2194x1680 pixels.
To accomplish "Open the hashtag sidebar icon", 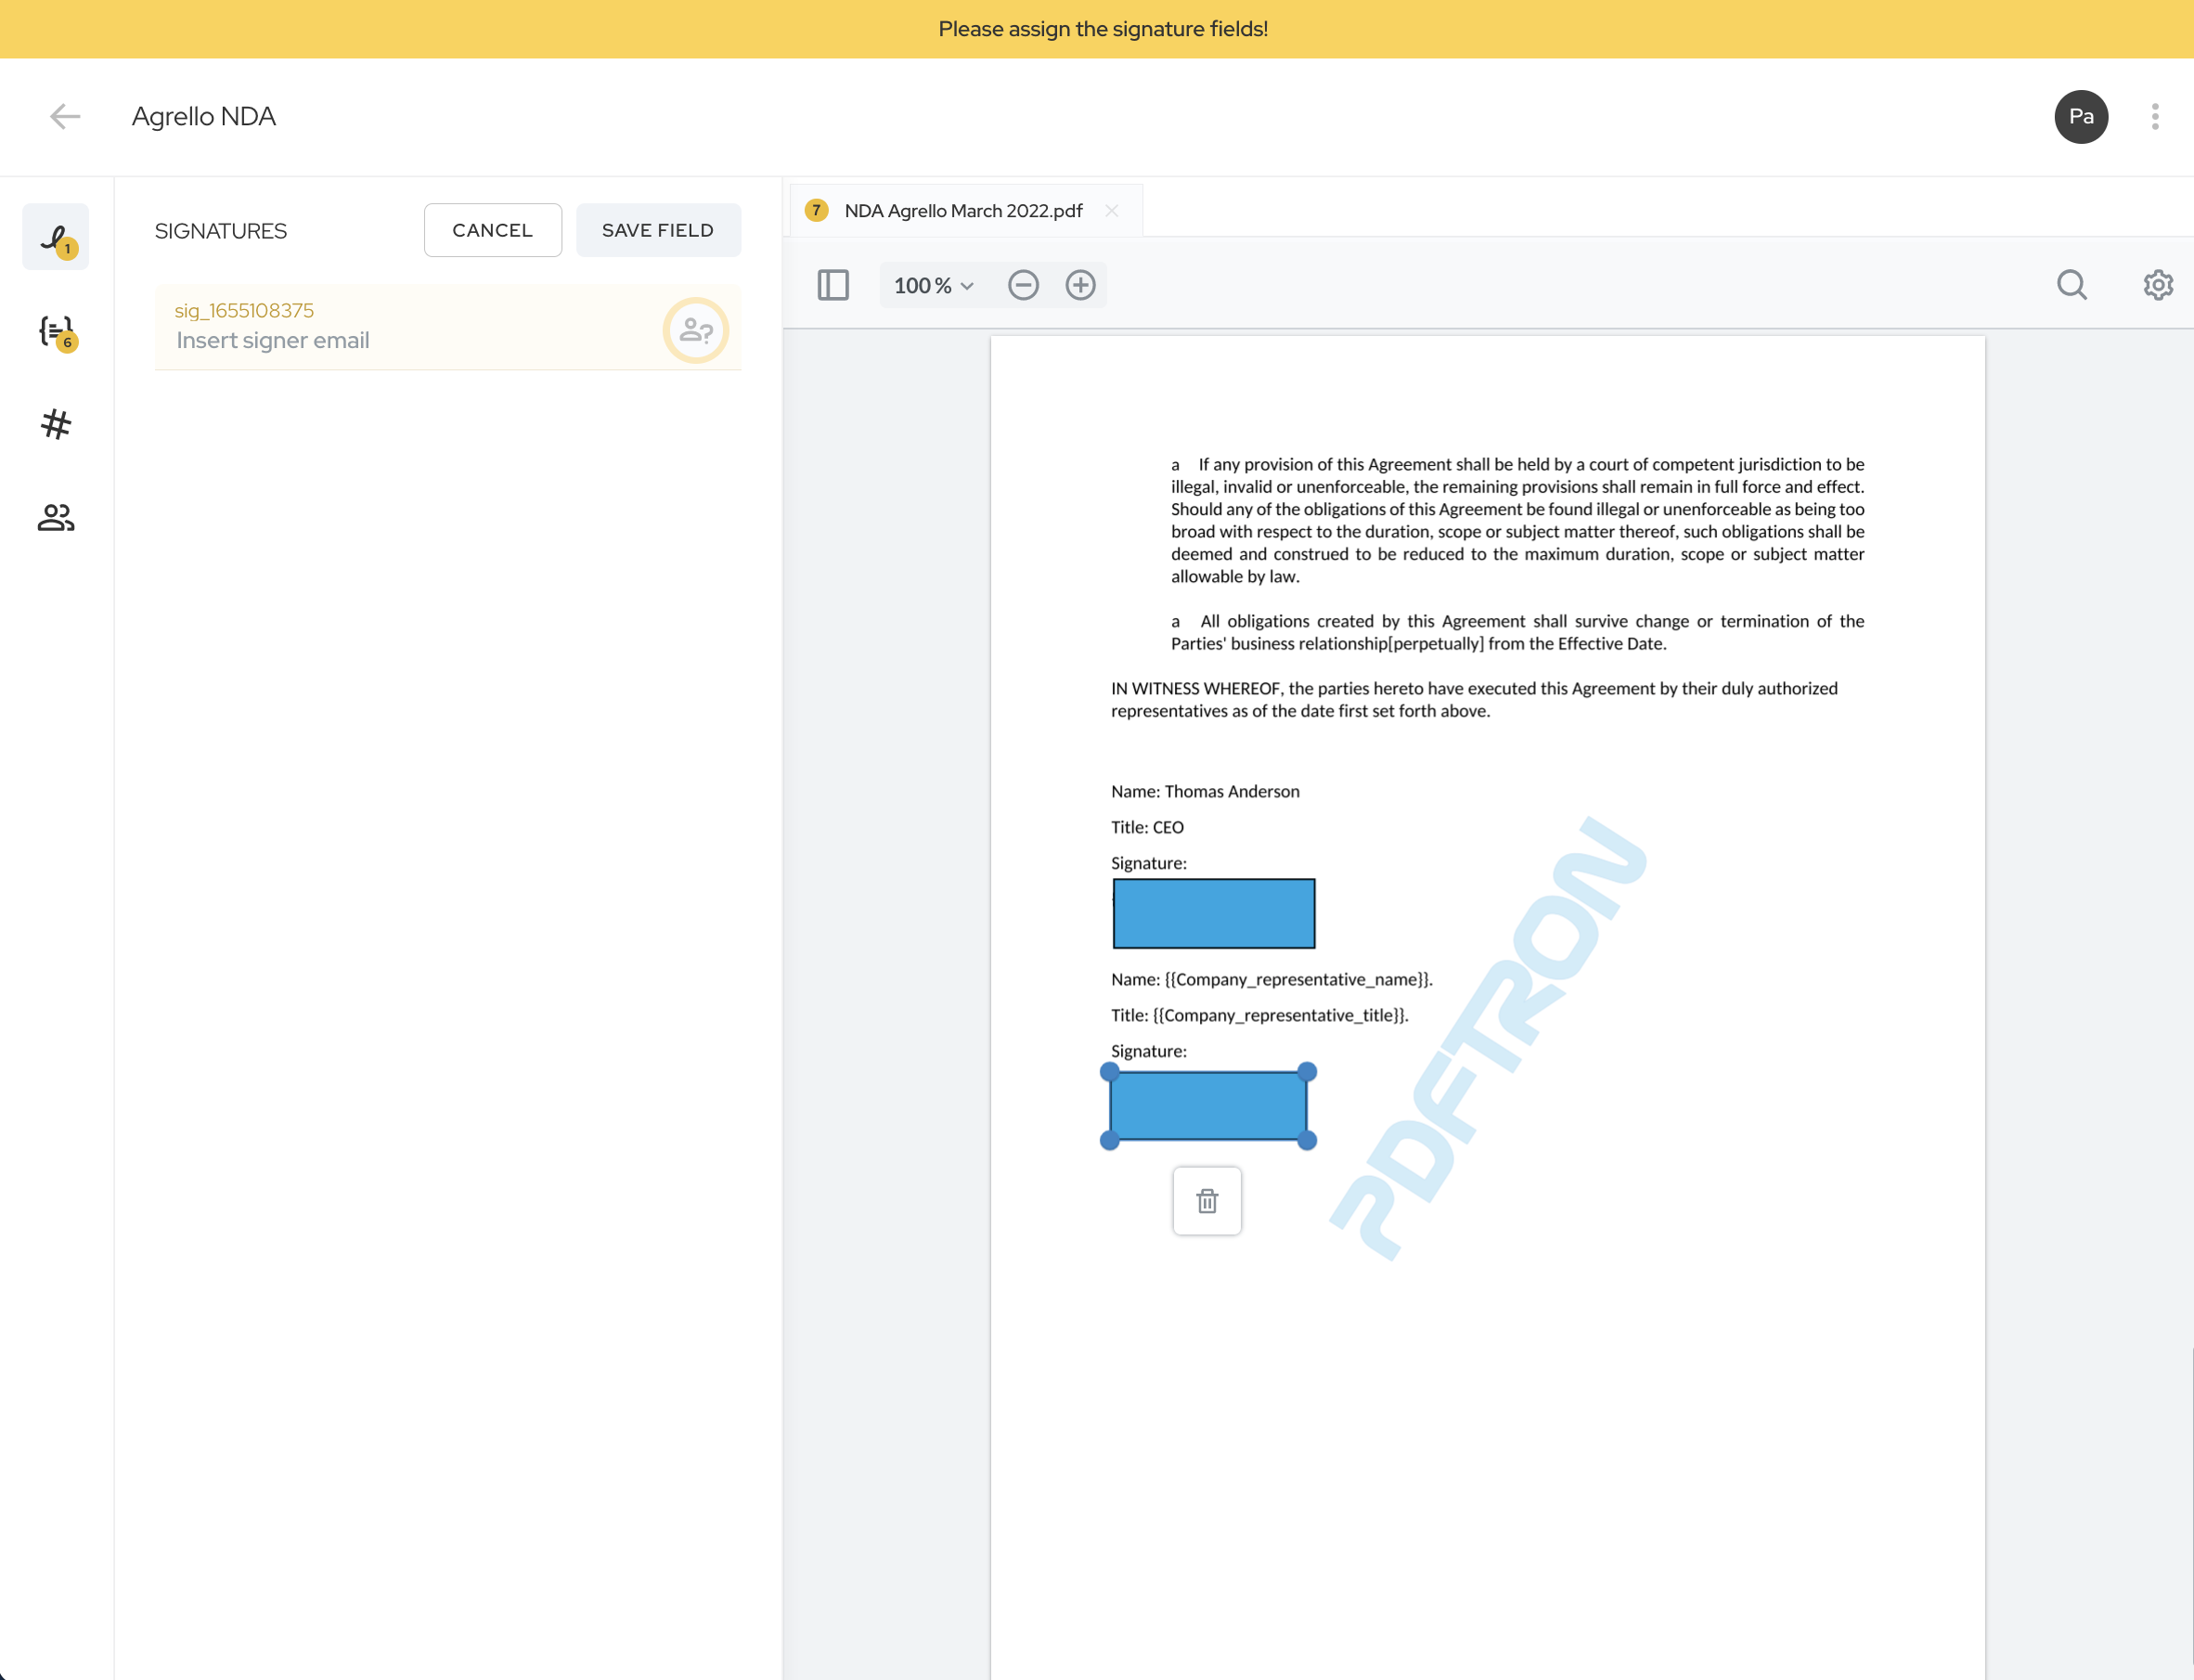I will tap(56, 424).
